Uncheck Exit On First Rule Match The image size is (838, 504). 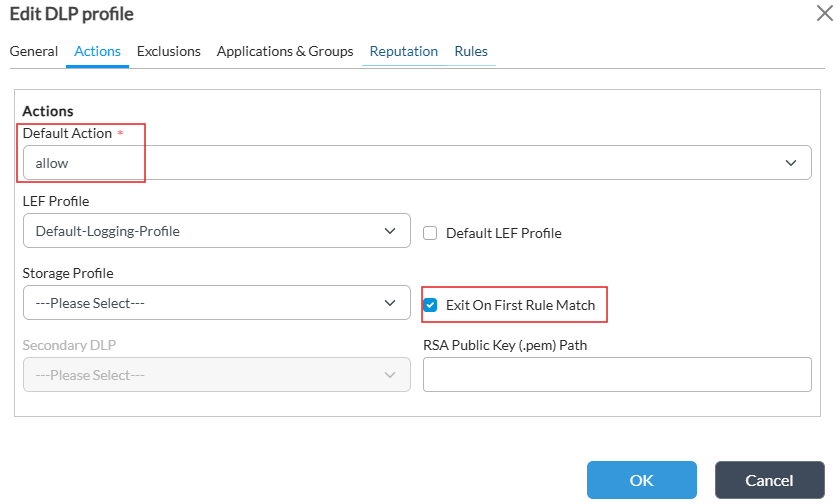[x=430, y=305]
